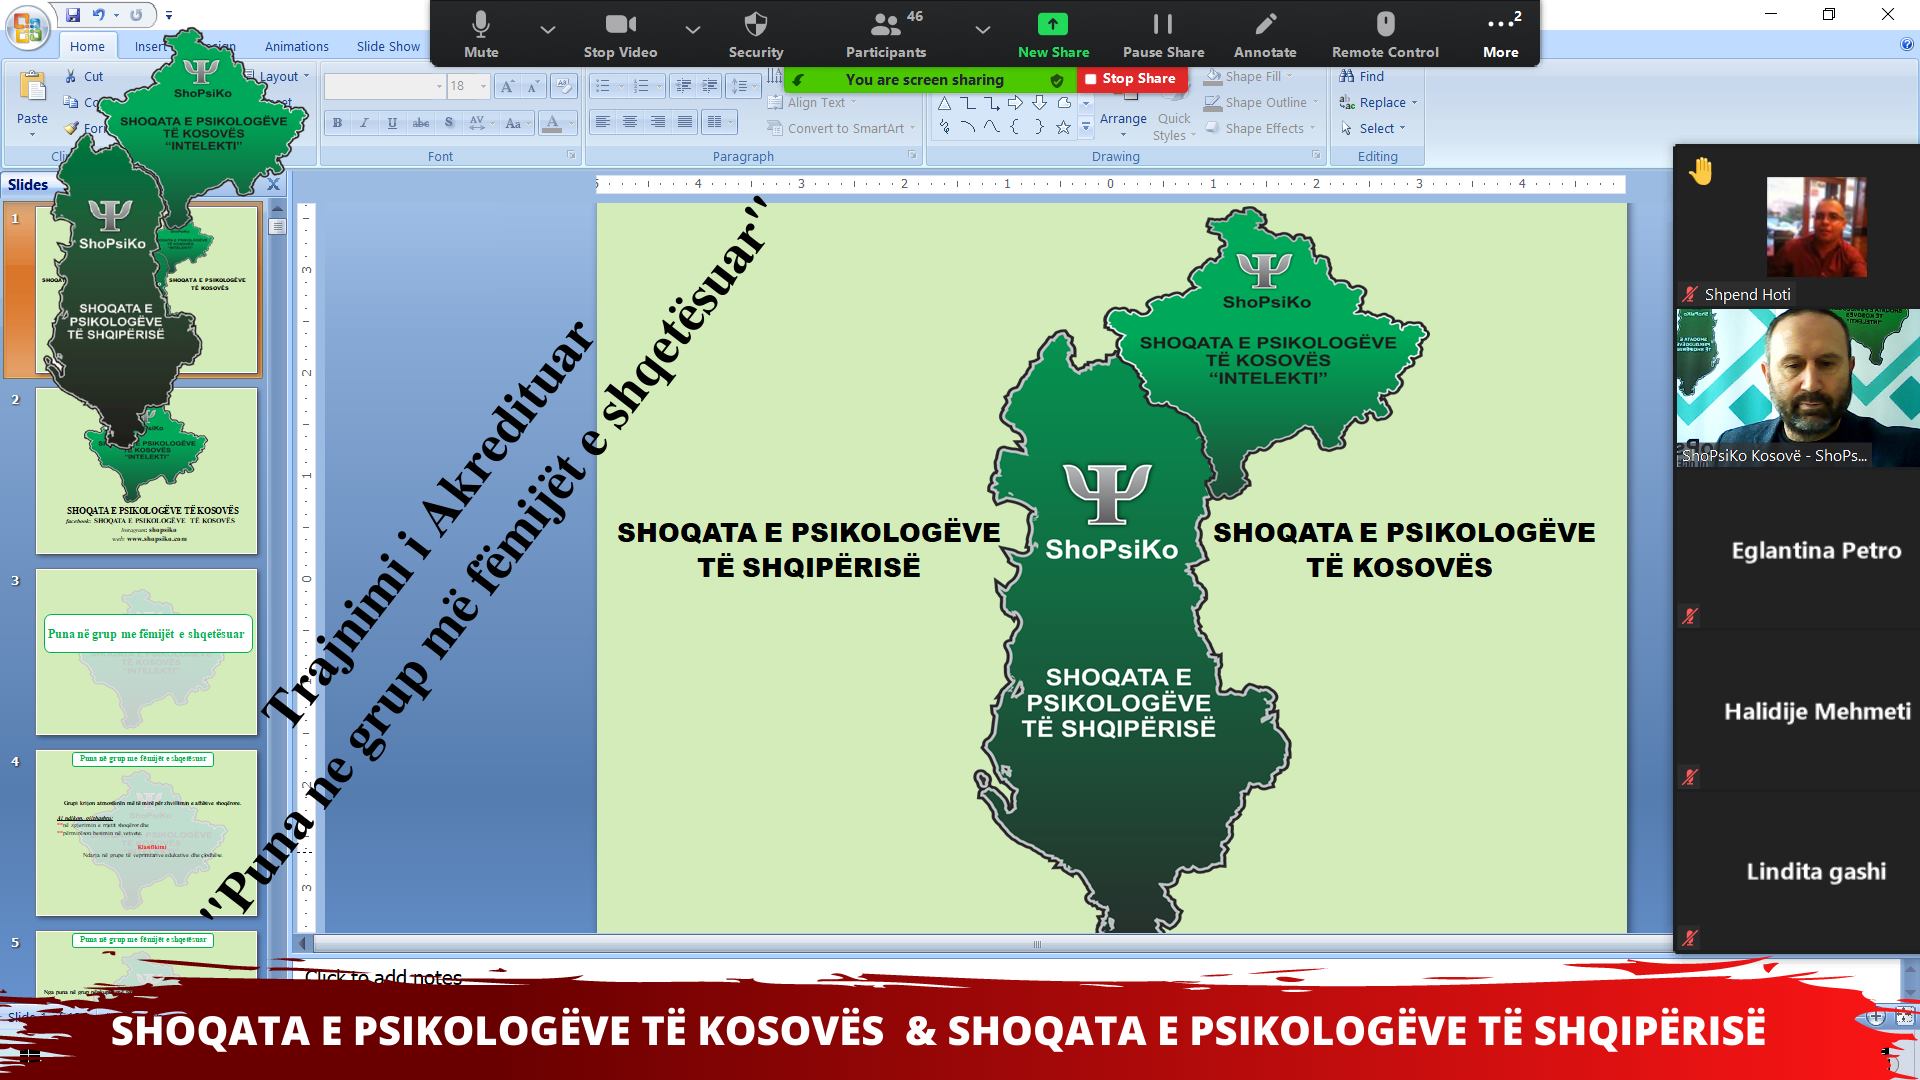Justify the paragraph text

(x=685, y=122)
